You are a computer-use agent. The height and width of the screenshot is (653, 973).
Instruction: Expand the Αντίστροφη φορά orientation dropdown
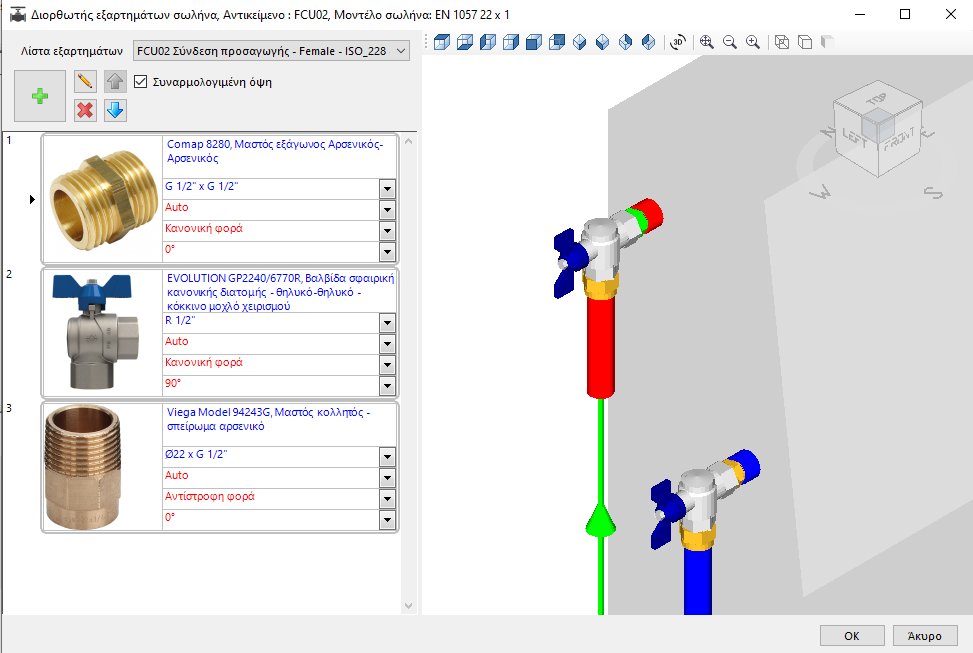point(389,497)
